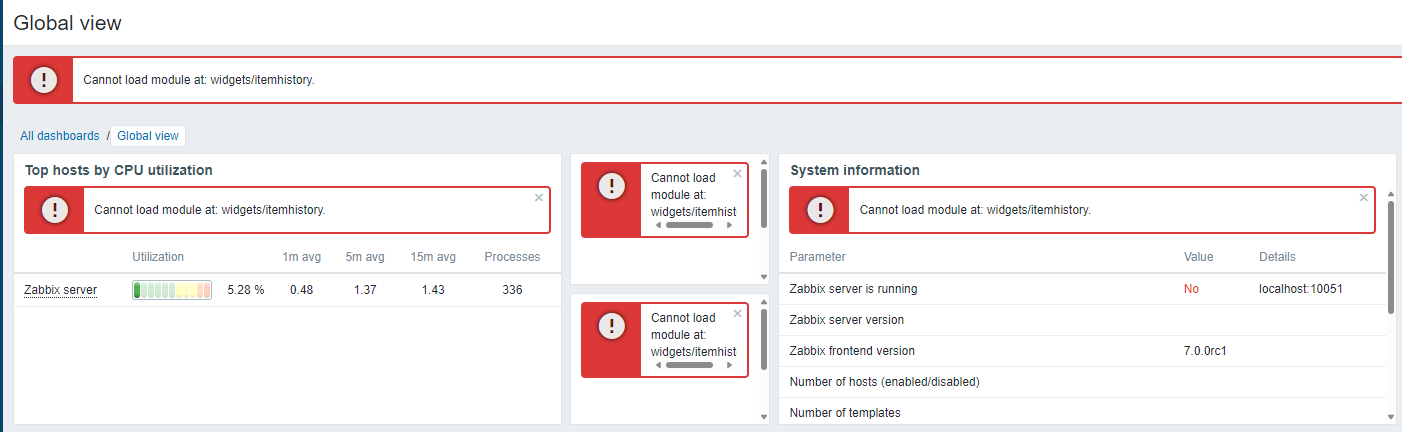Click the 5m avg column header
Screen dimensions: 1402x432
point(365,257)
